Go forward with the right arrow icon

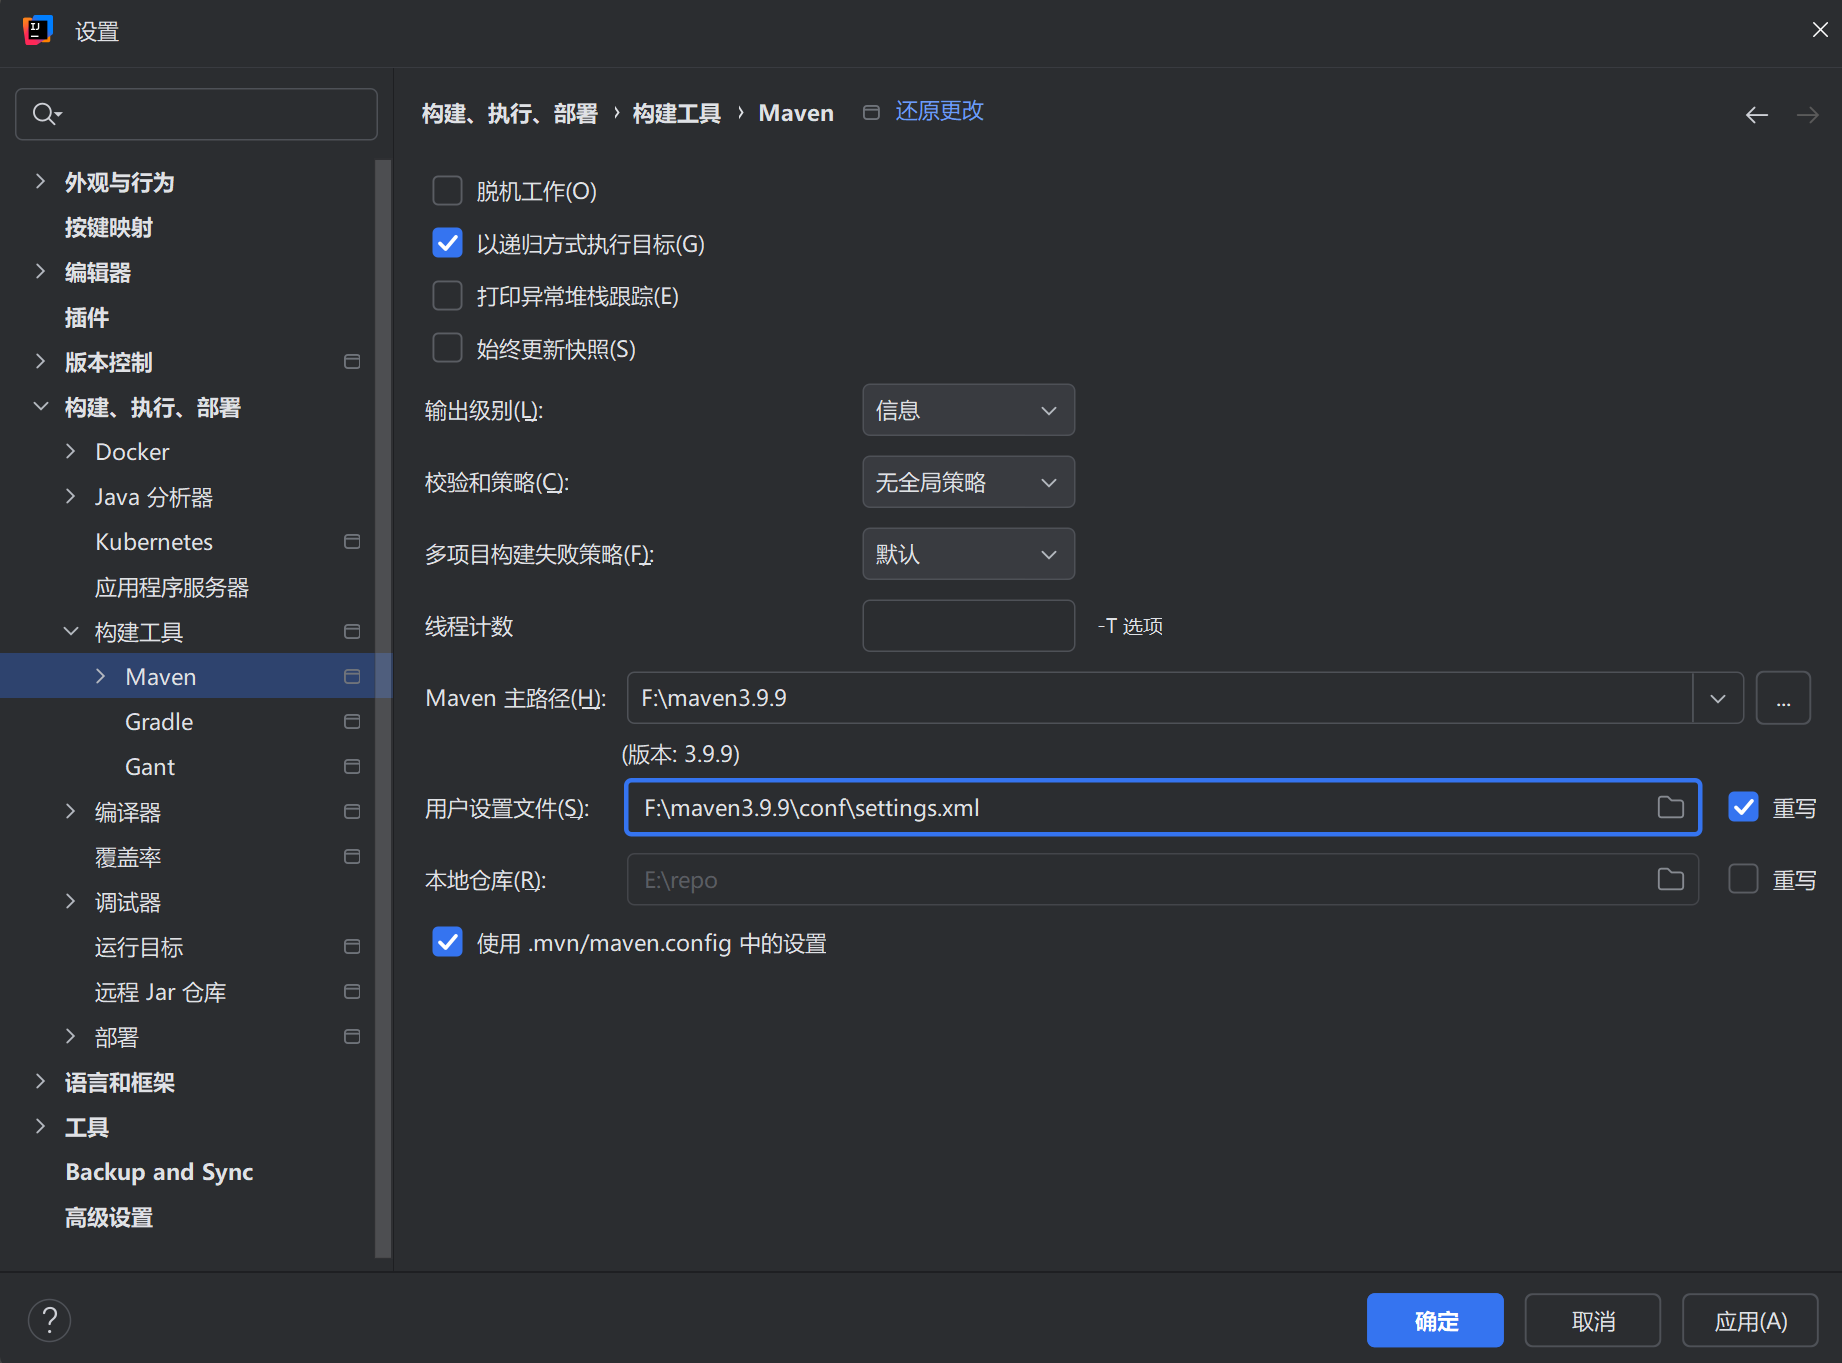click(x=1807, y=115)
